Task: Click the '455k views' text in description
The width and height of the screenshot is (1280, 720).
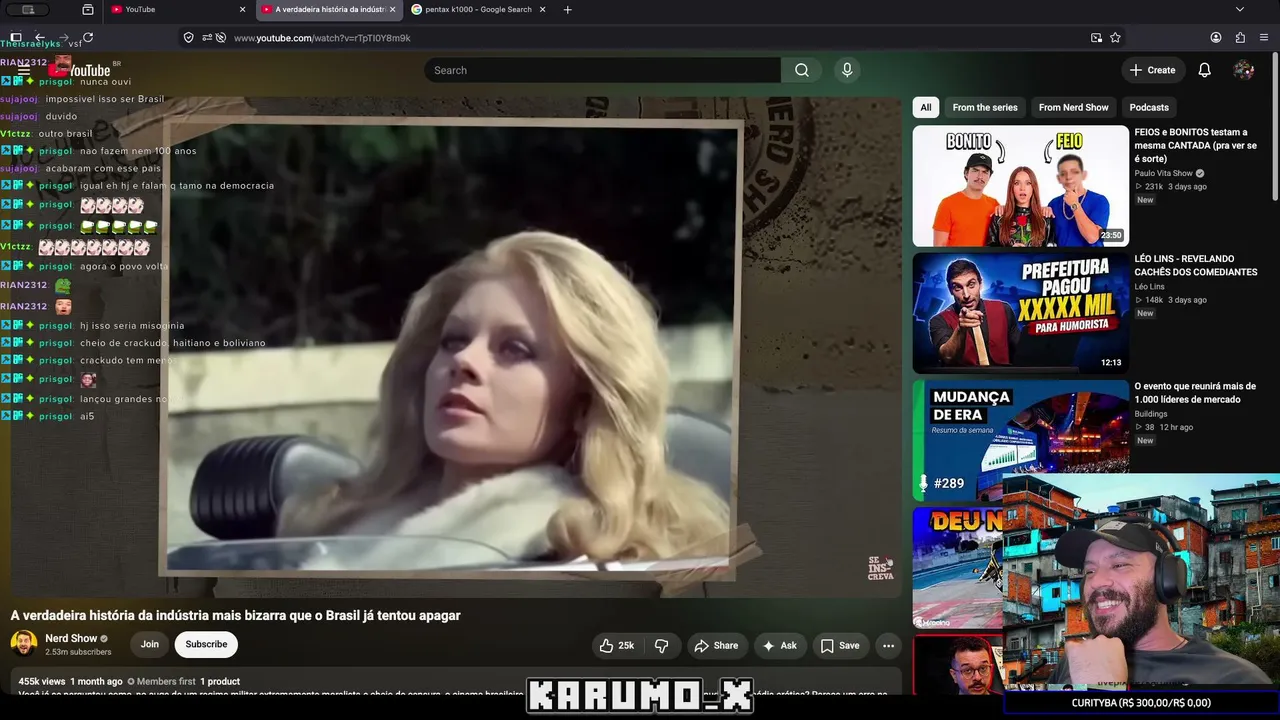Action: pyautogui.click(x=42, y=682)
